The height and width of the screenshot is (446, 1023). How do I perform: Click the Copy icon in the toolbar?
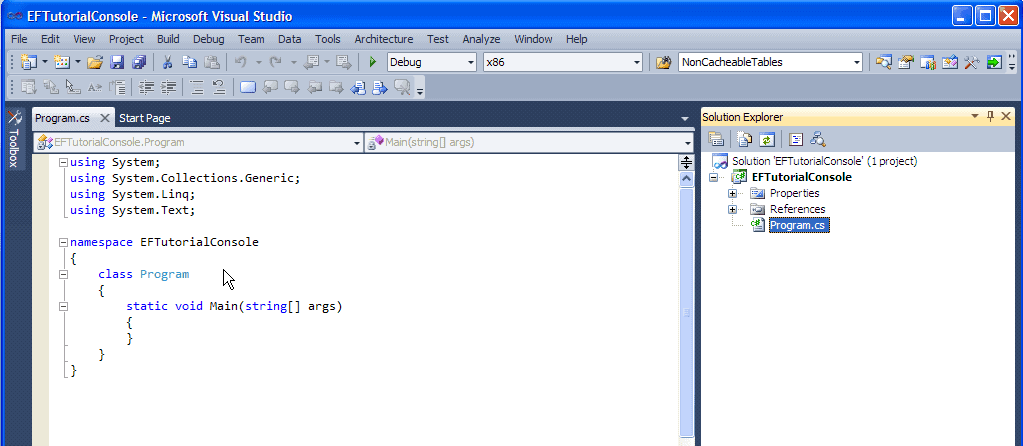point(189,62)
